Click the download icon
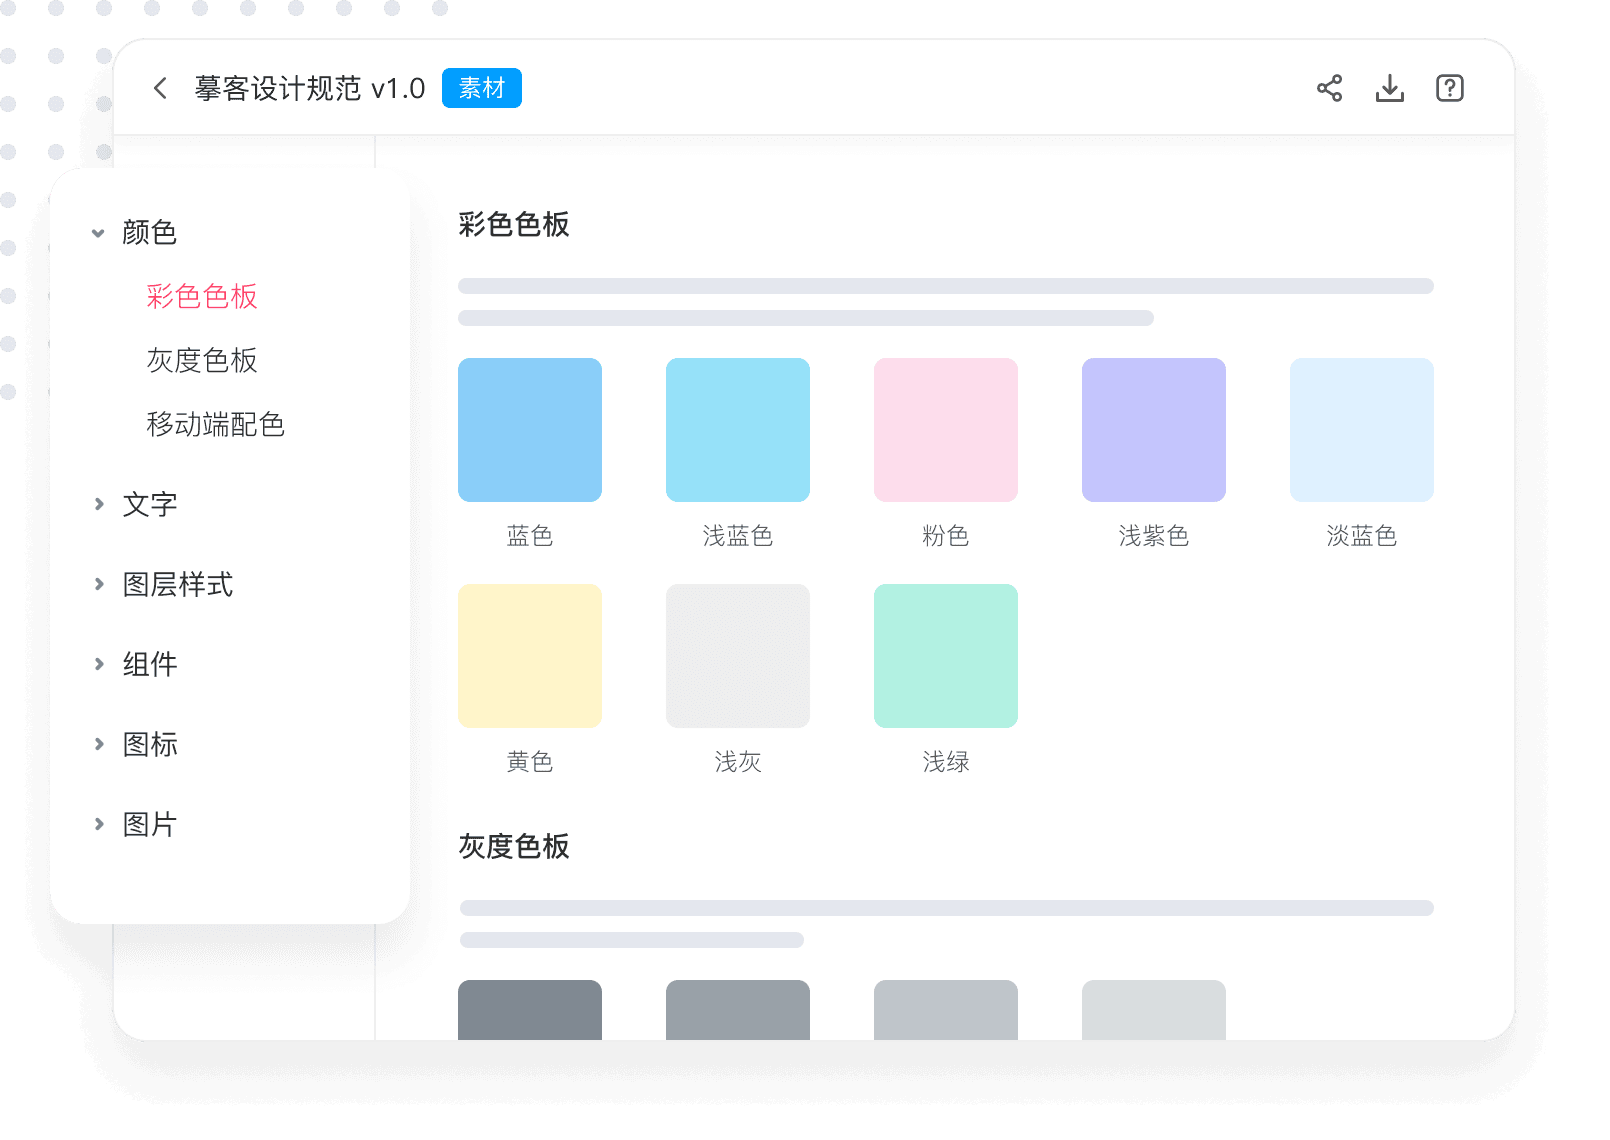1610x1140 pixels. coord(1389,88)
